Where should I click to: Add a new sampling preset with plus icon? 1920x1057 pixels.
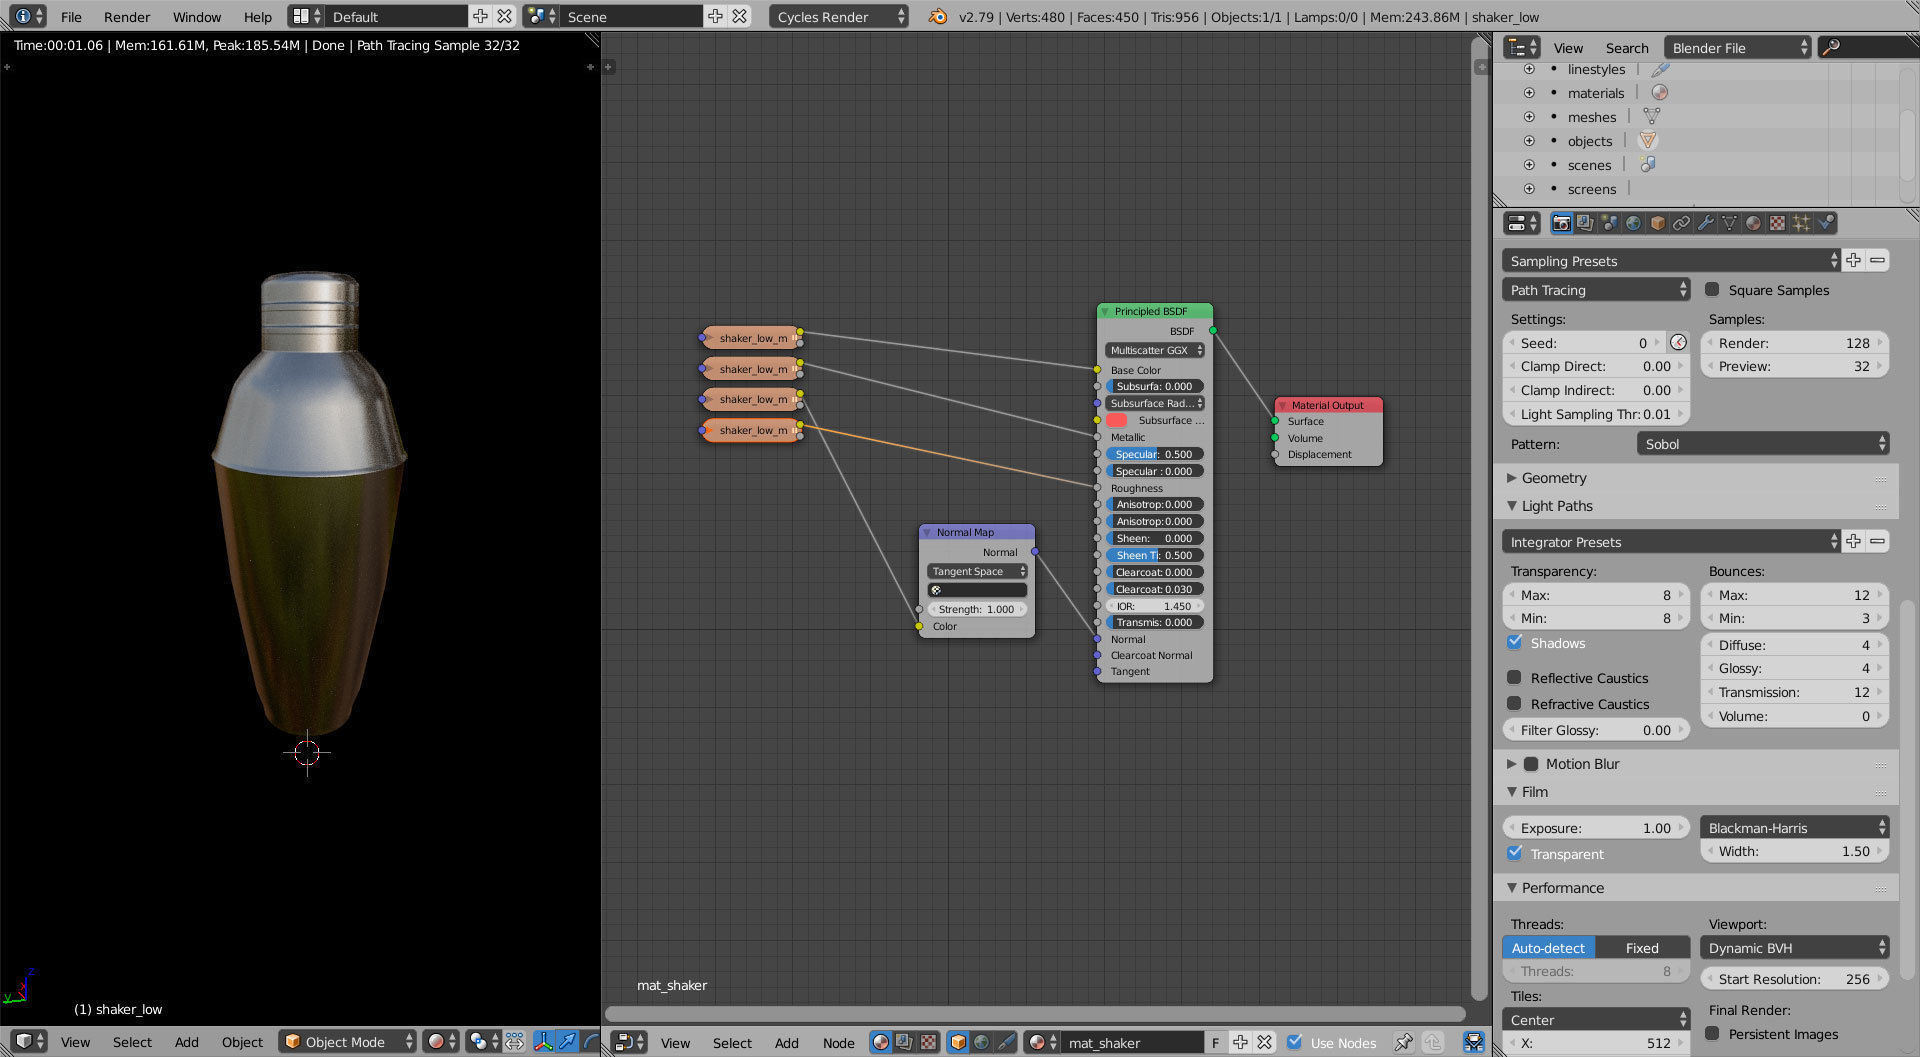click(1854, 260)
